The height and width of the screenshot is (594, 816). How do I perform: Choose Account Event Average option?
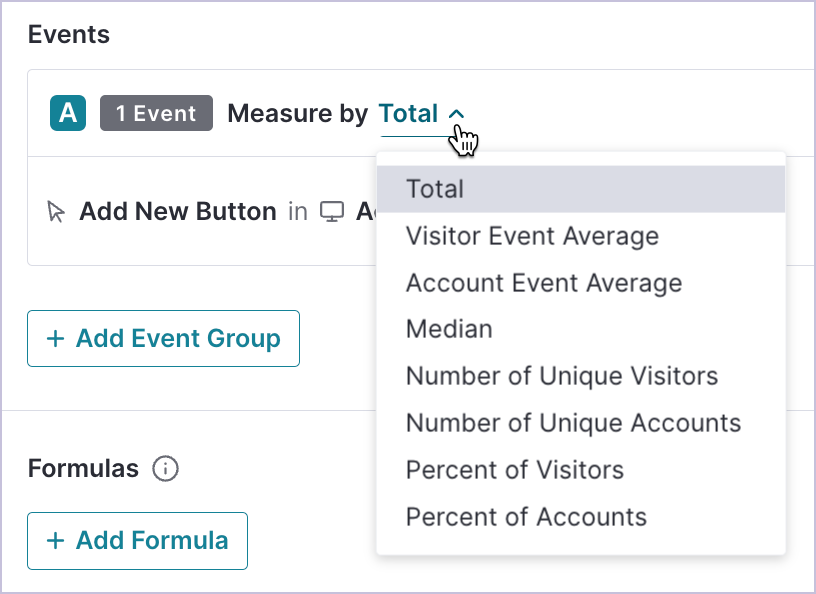coord(581,283)
